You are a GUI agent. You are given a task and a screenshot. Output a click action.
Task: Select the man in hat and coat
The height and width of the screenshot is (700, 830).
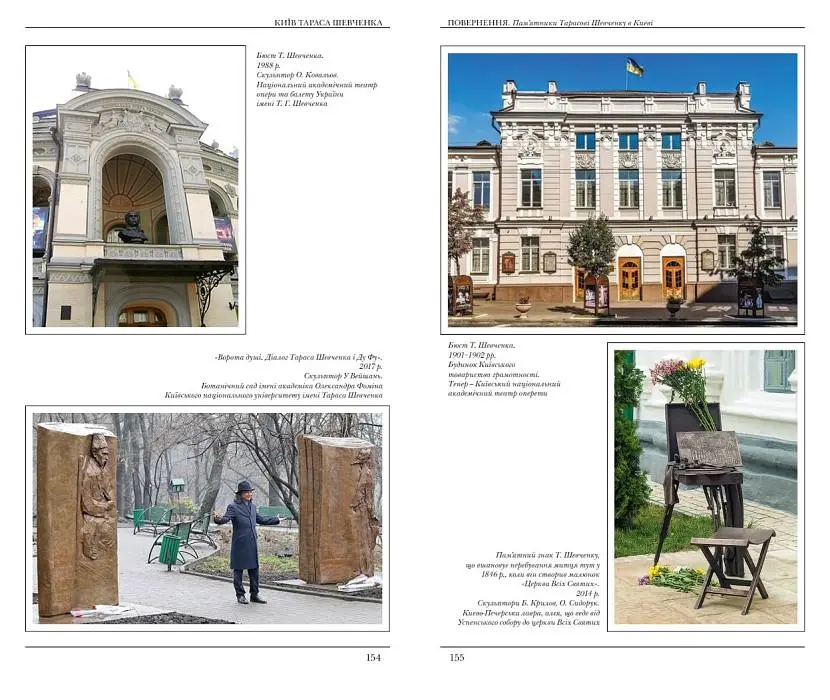point(247,542)
